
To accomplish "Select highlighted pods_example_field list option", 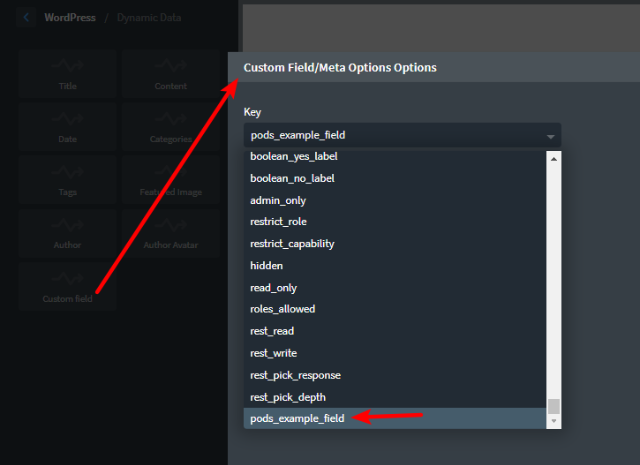I will [x=395, y=418].
